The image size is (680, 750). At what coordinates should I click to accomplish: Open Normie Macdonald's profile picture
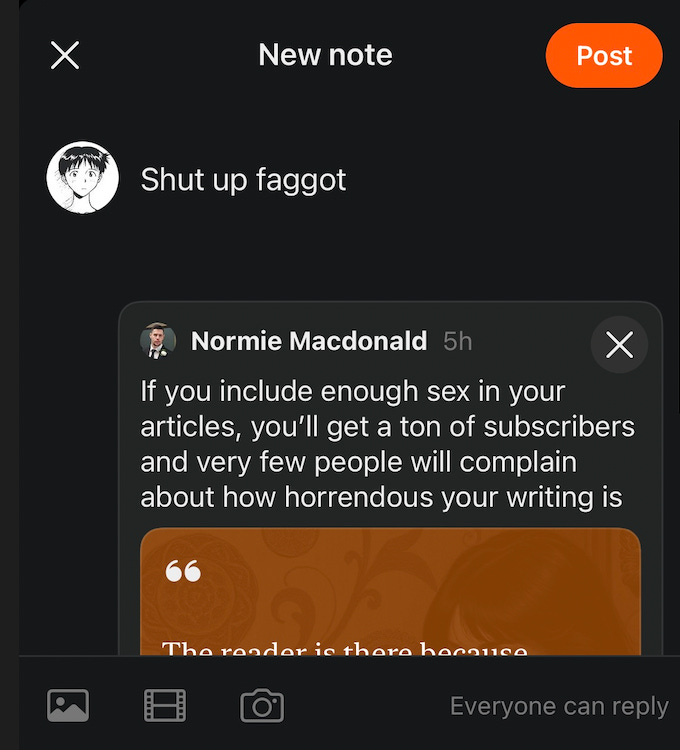[x=158, y=341]
